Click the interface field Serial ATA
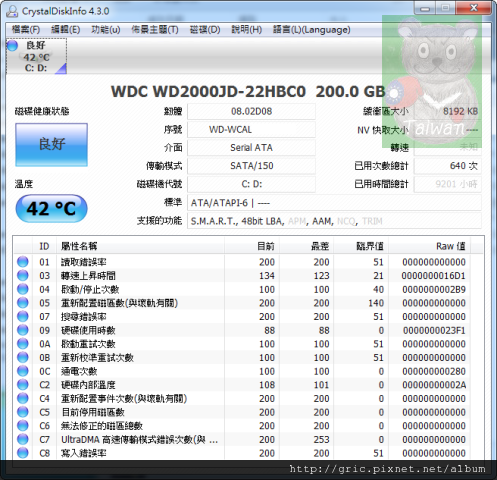Image resolution: width=497 pixels, height=480 pixels. (251, 147)
